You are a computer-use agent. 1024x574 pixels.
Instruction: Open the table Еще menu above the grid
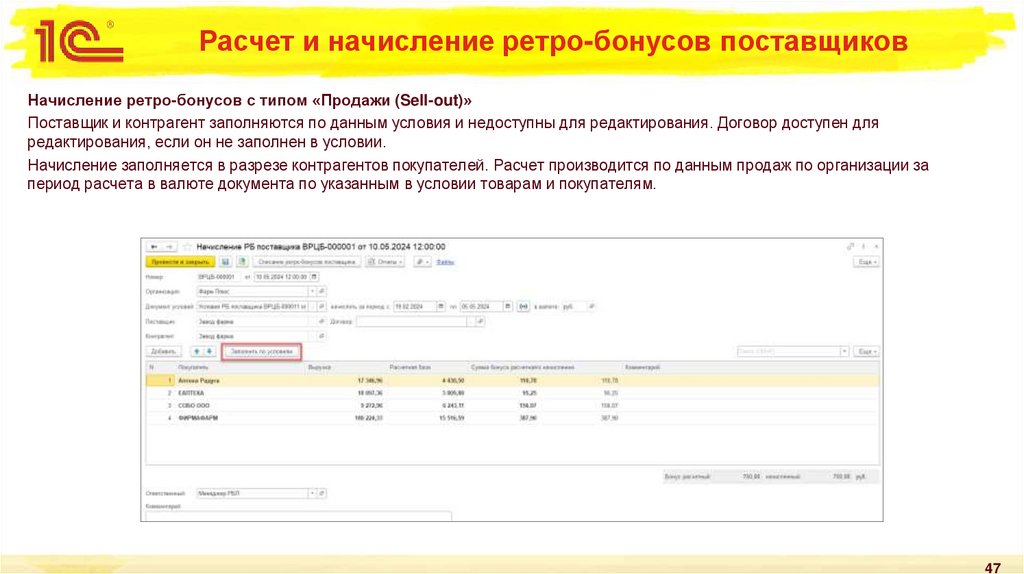(x=866, y=351)
